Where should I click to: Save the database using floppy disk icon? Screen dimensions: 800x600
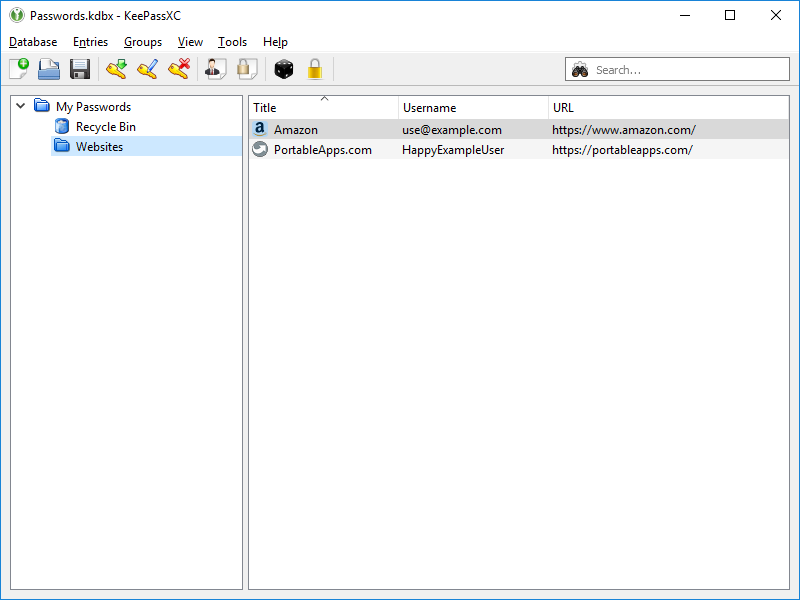(80, 69)
